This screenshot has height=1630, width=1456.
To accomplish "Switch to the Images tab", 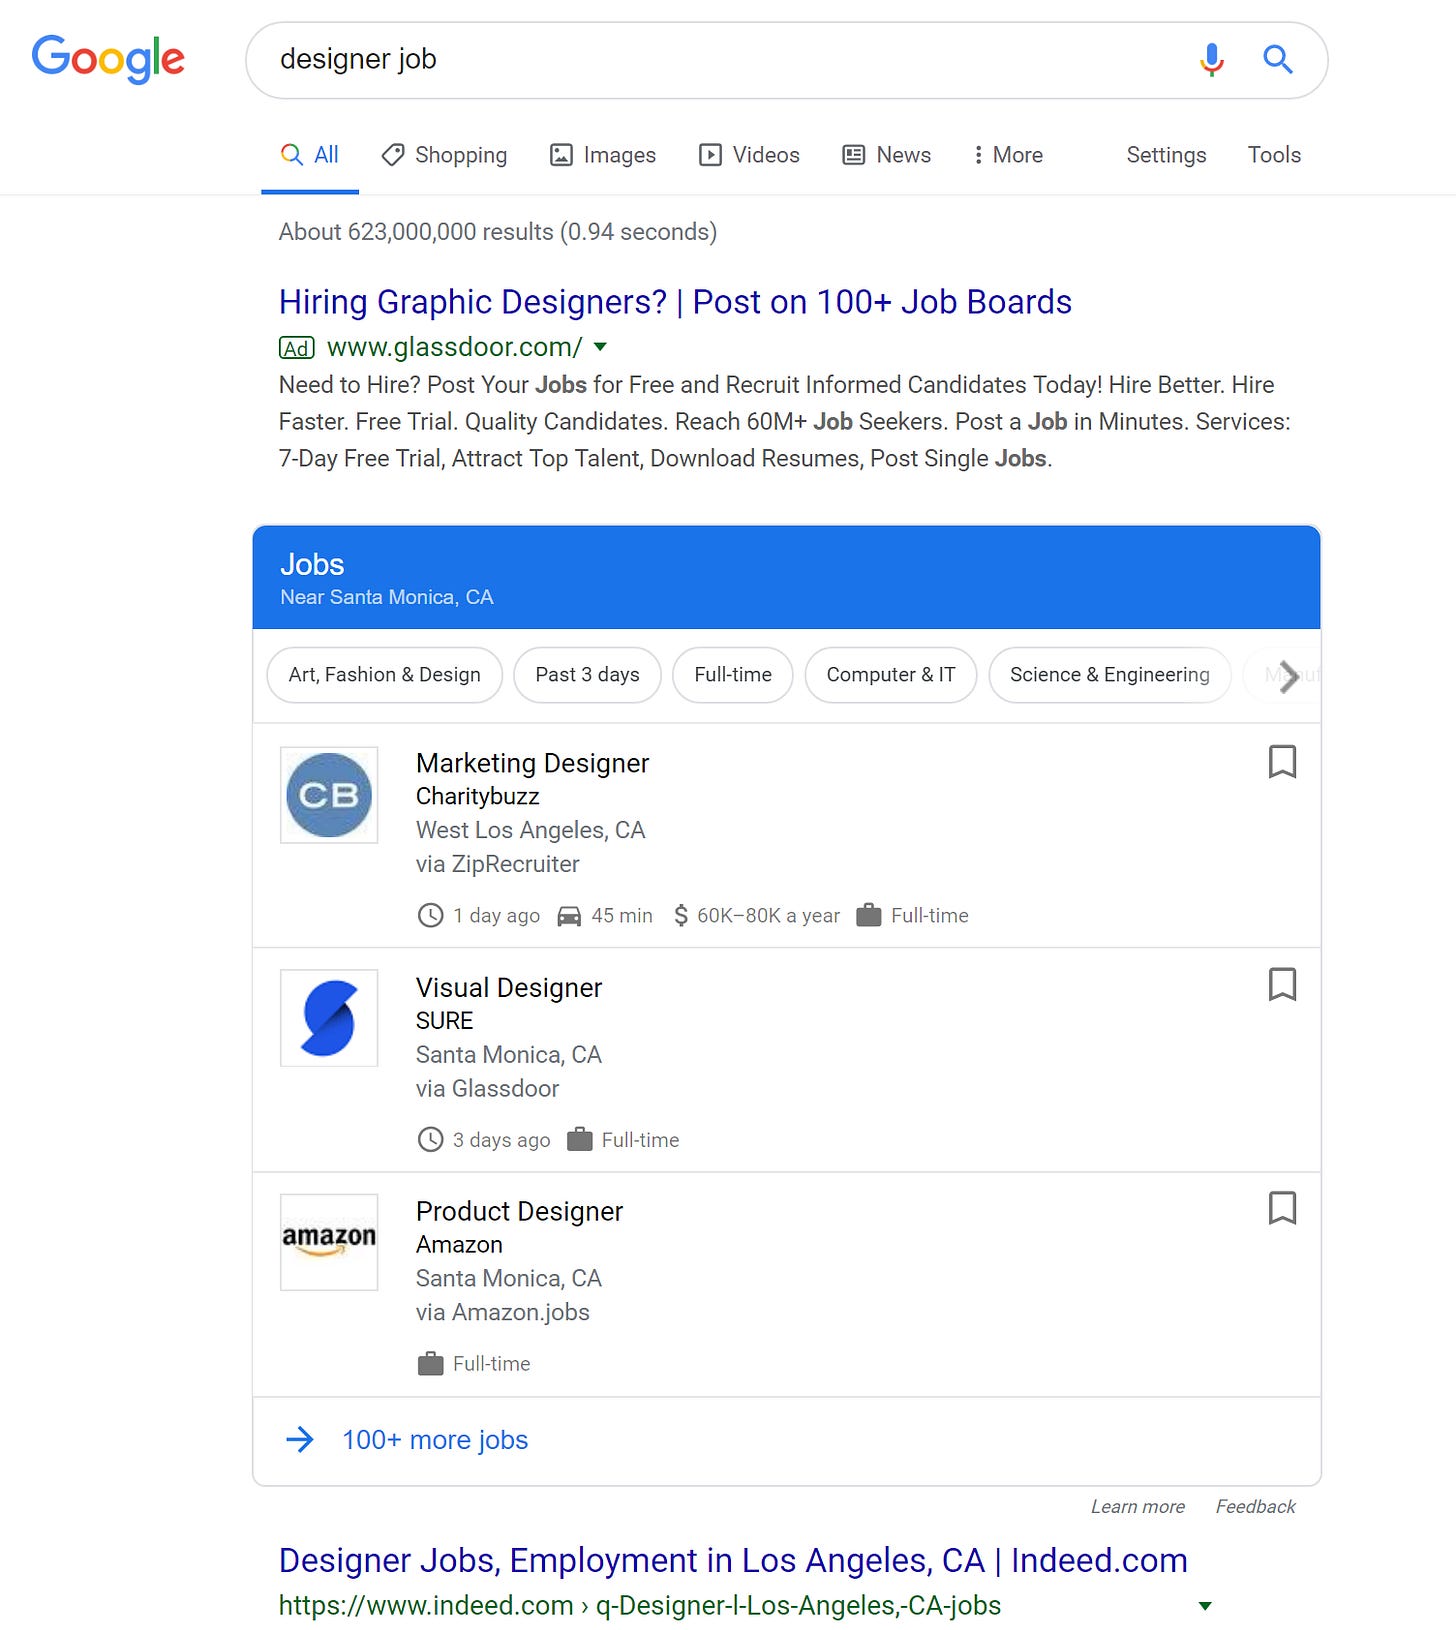I will [603, 155].
